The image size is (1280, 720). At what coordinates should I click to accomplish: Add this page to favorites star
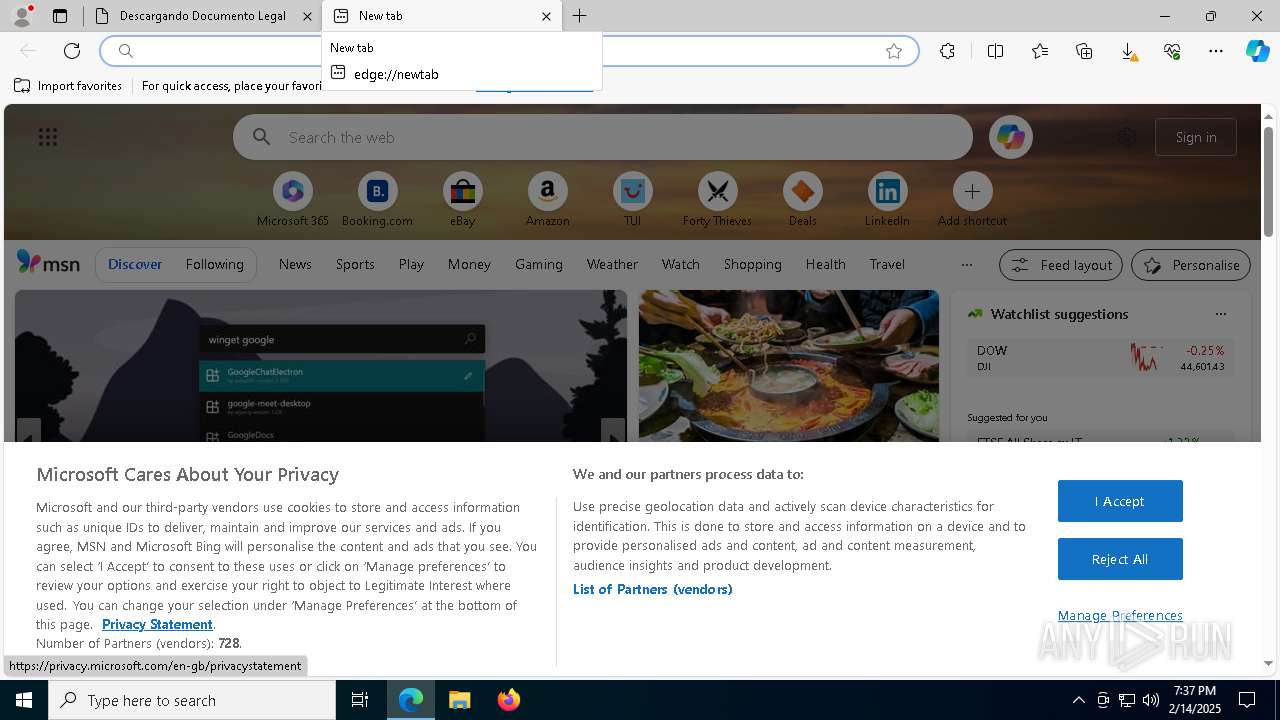894,51
